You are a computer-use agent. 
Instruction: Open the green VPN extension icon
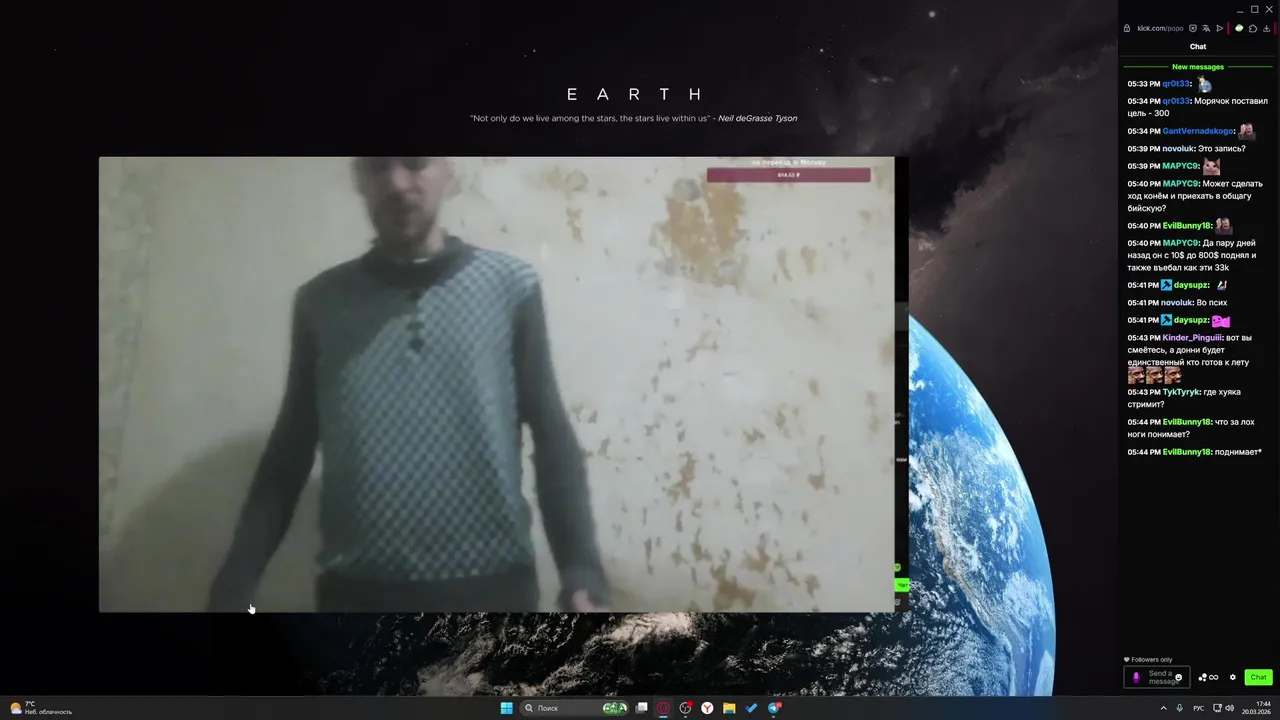tap(1239, 28)
